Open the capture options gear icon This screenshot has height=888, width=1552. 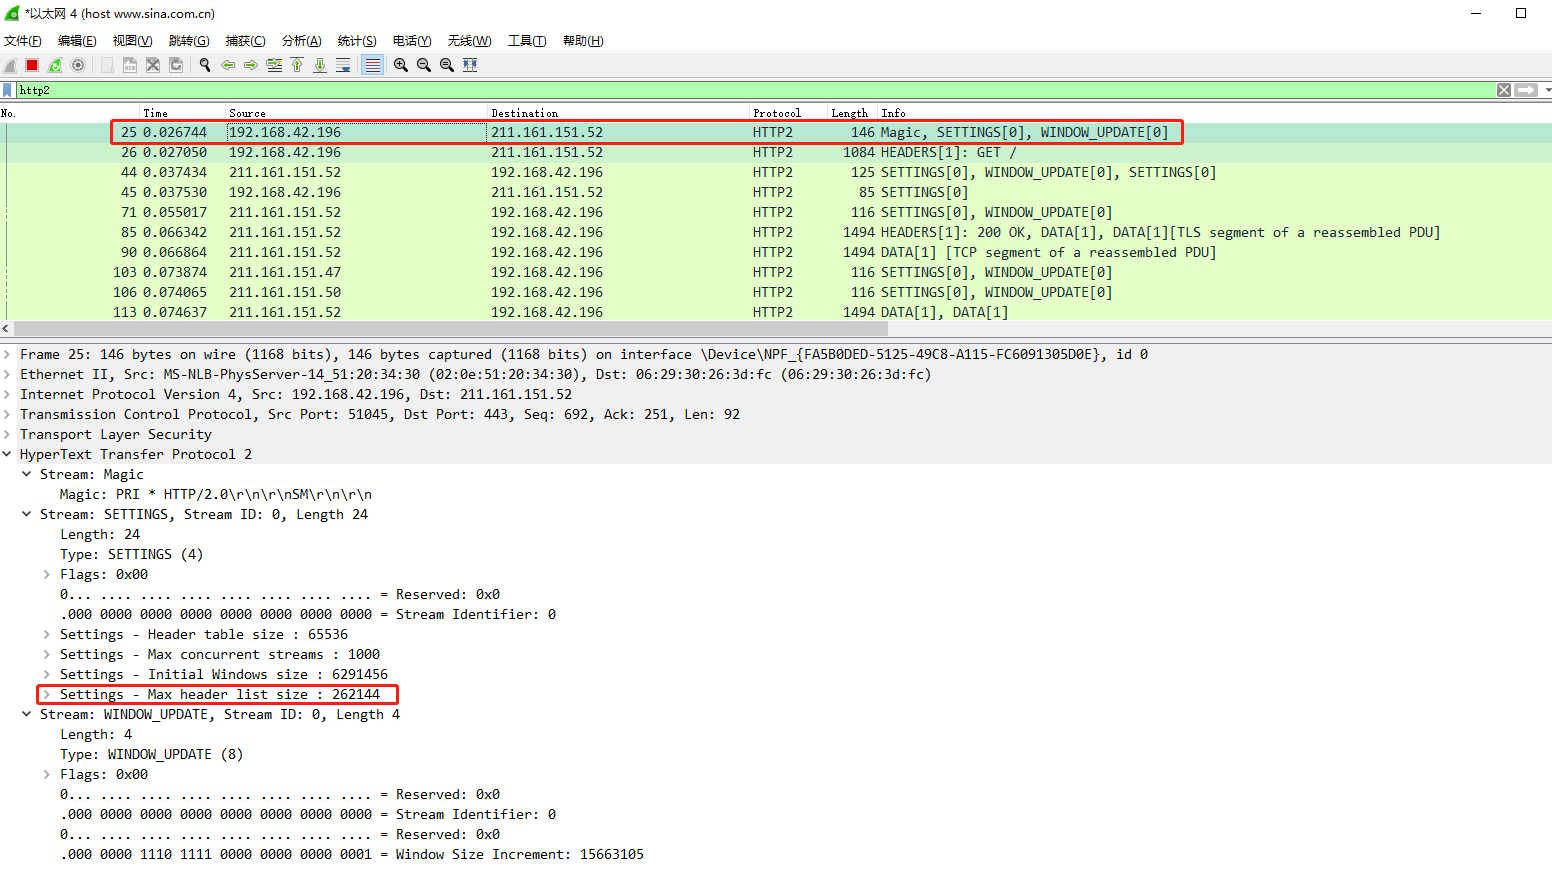pos(77,64)
